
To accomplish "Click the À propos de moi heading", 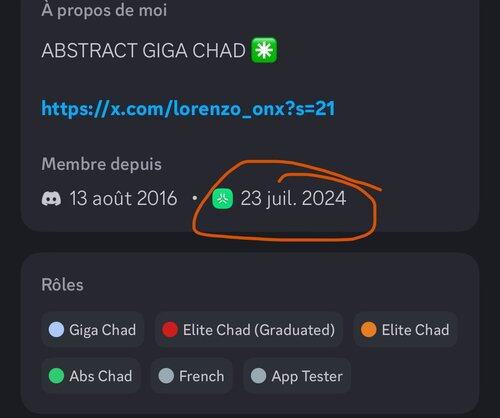I will [x=104, y=10].
